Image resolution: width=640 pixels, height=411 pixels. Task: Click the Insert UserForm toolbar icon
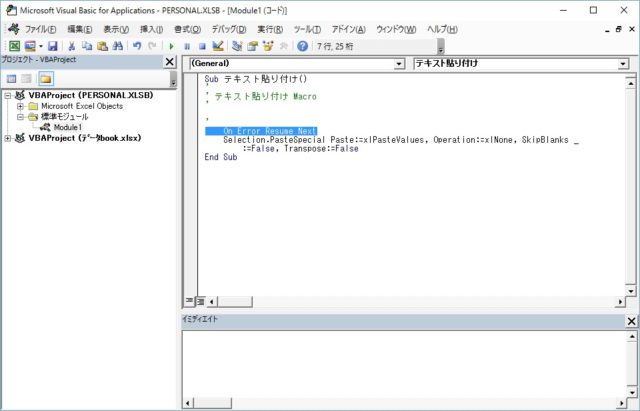pyautogui.click(x=30, y=46)
